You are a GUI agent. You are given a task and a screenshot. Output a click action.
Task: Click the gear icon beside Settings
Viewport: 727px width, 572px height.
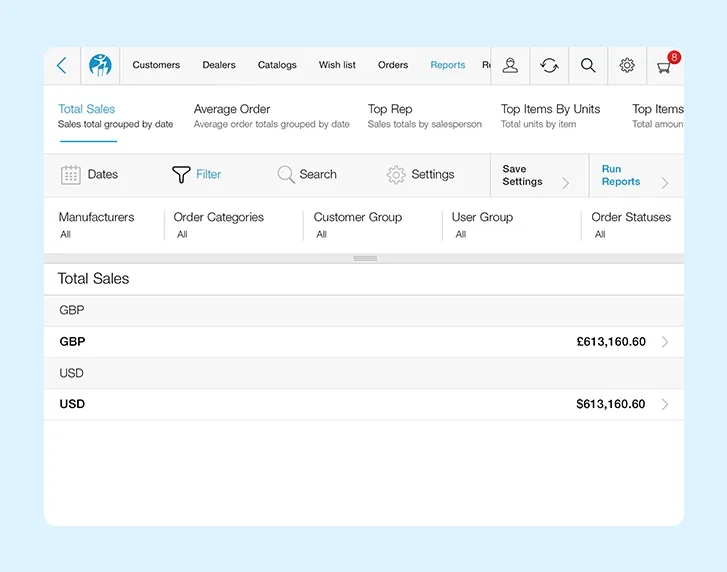click(x=396, y=175)
